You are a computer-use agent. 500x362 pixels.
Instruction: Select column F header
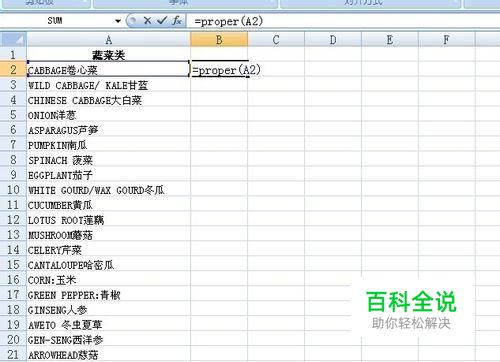(447, 40)
